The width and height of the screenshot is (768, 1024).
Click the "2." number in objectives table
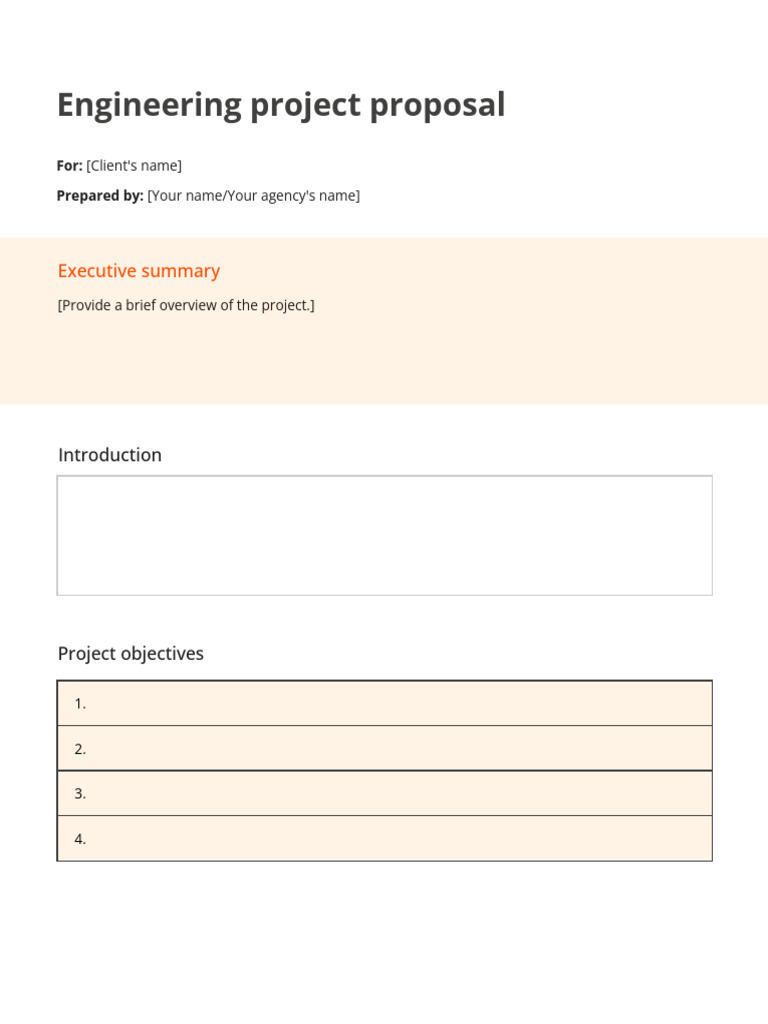[x=80, y=749]
